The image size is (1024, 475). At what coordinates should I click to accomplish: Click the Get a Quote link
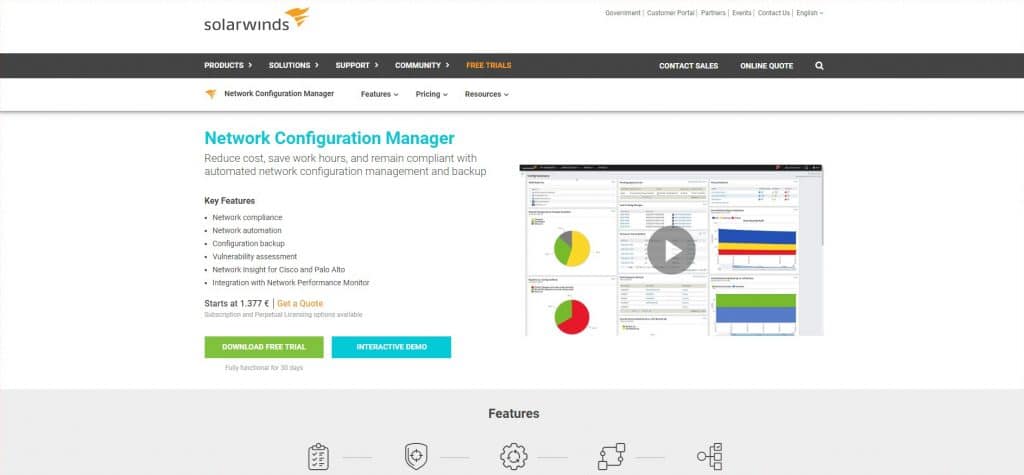pyautogui.click(x=300, y=303)
